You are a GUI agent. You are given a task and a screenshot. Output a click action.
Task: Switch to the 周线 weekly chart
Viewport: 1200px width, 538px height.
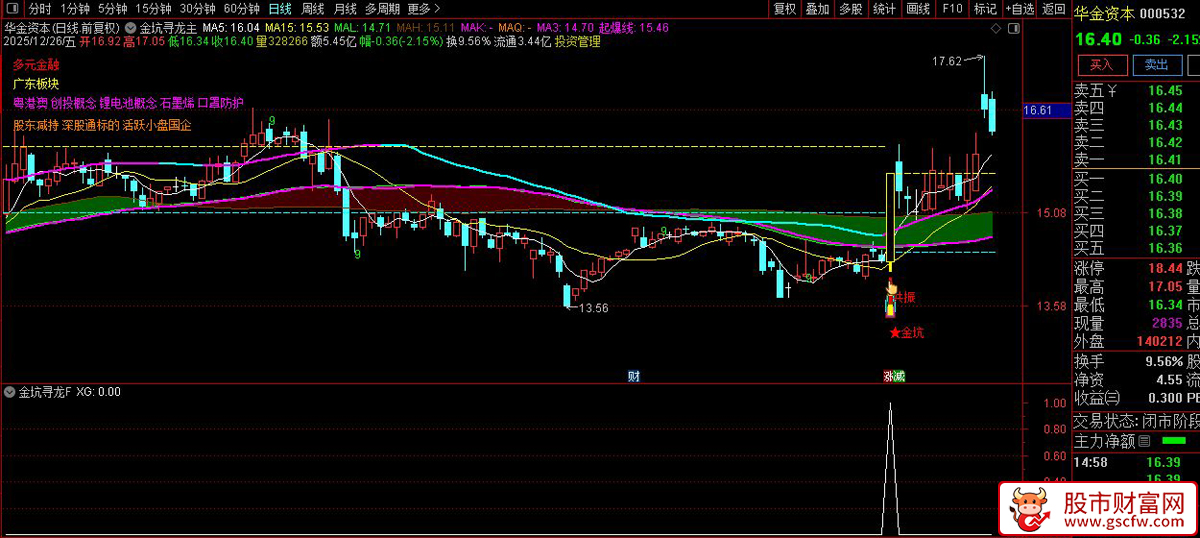(313, 9)
